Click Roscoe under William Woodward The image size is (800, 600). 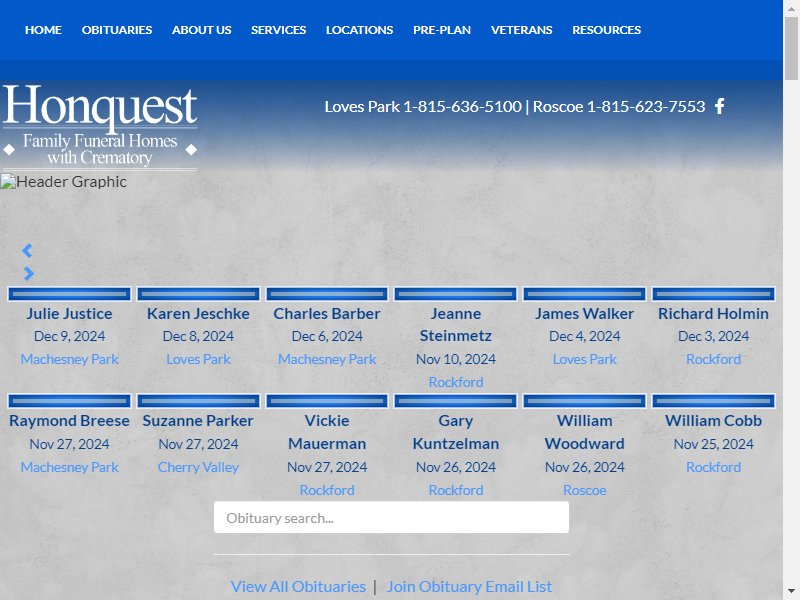pos(585,490)
